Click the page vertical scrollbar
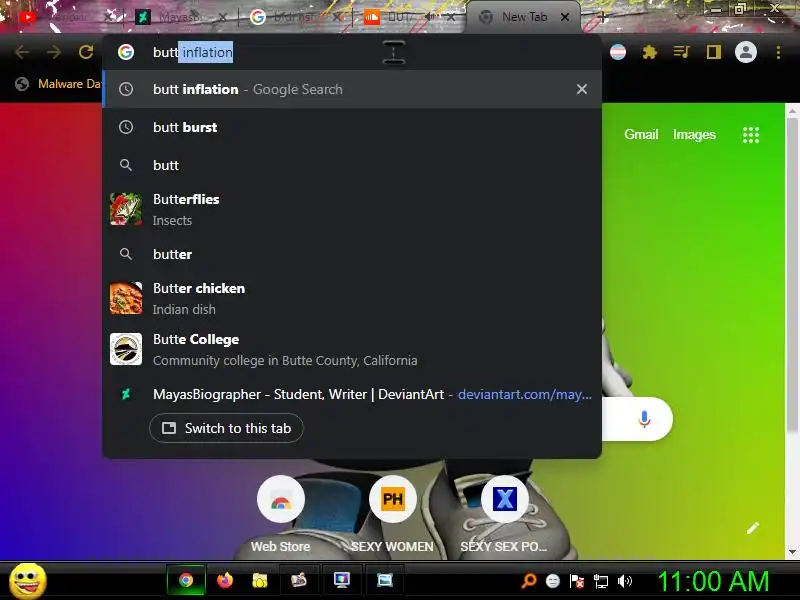Image resolution: width=800 pixels, height=600 pixels. (x=792, y=276)
